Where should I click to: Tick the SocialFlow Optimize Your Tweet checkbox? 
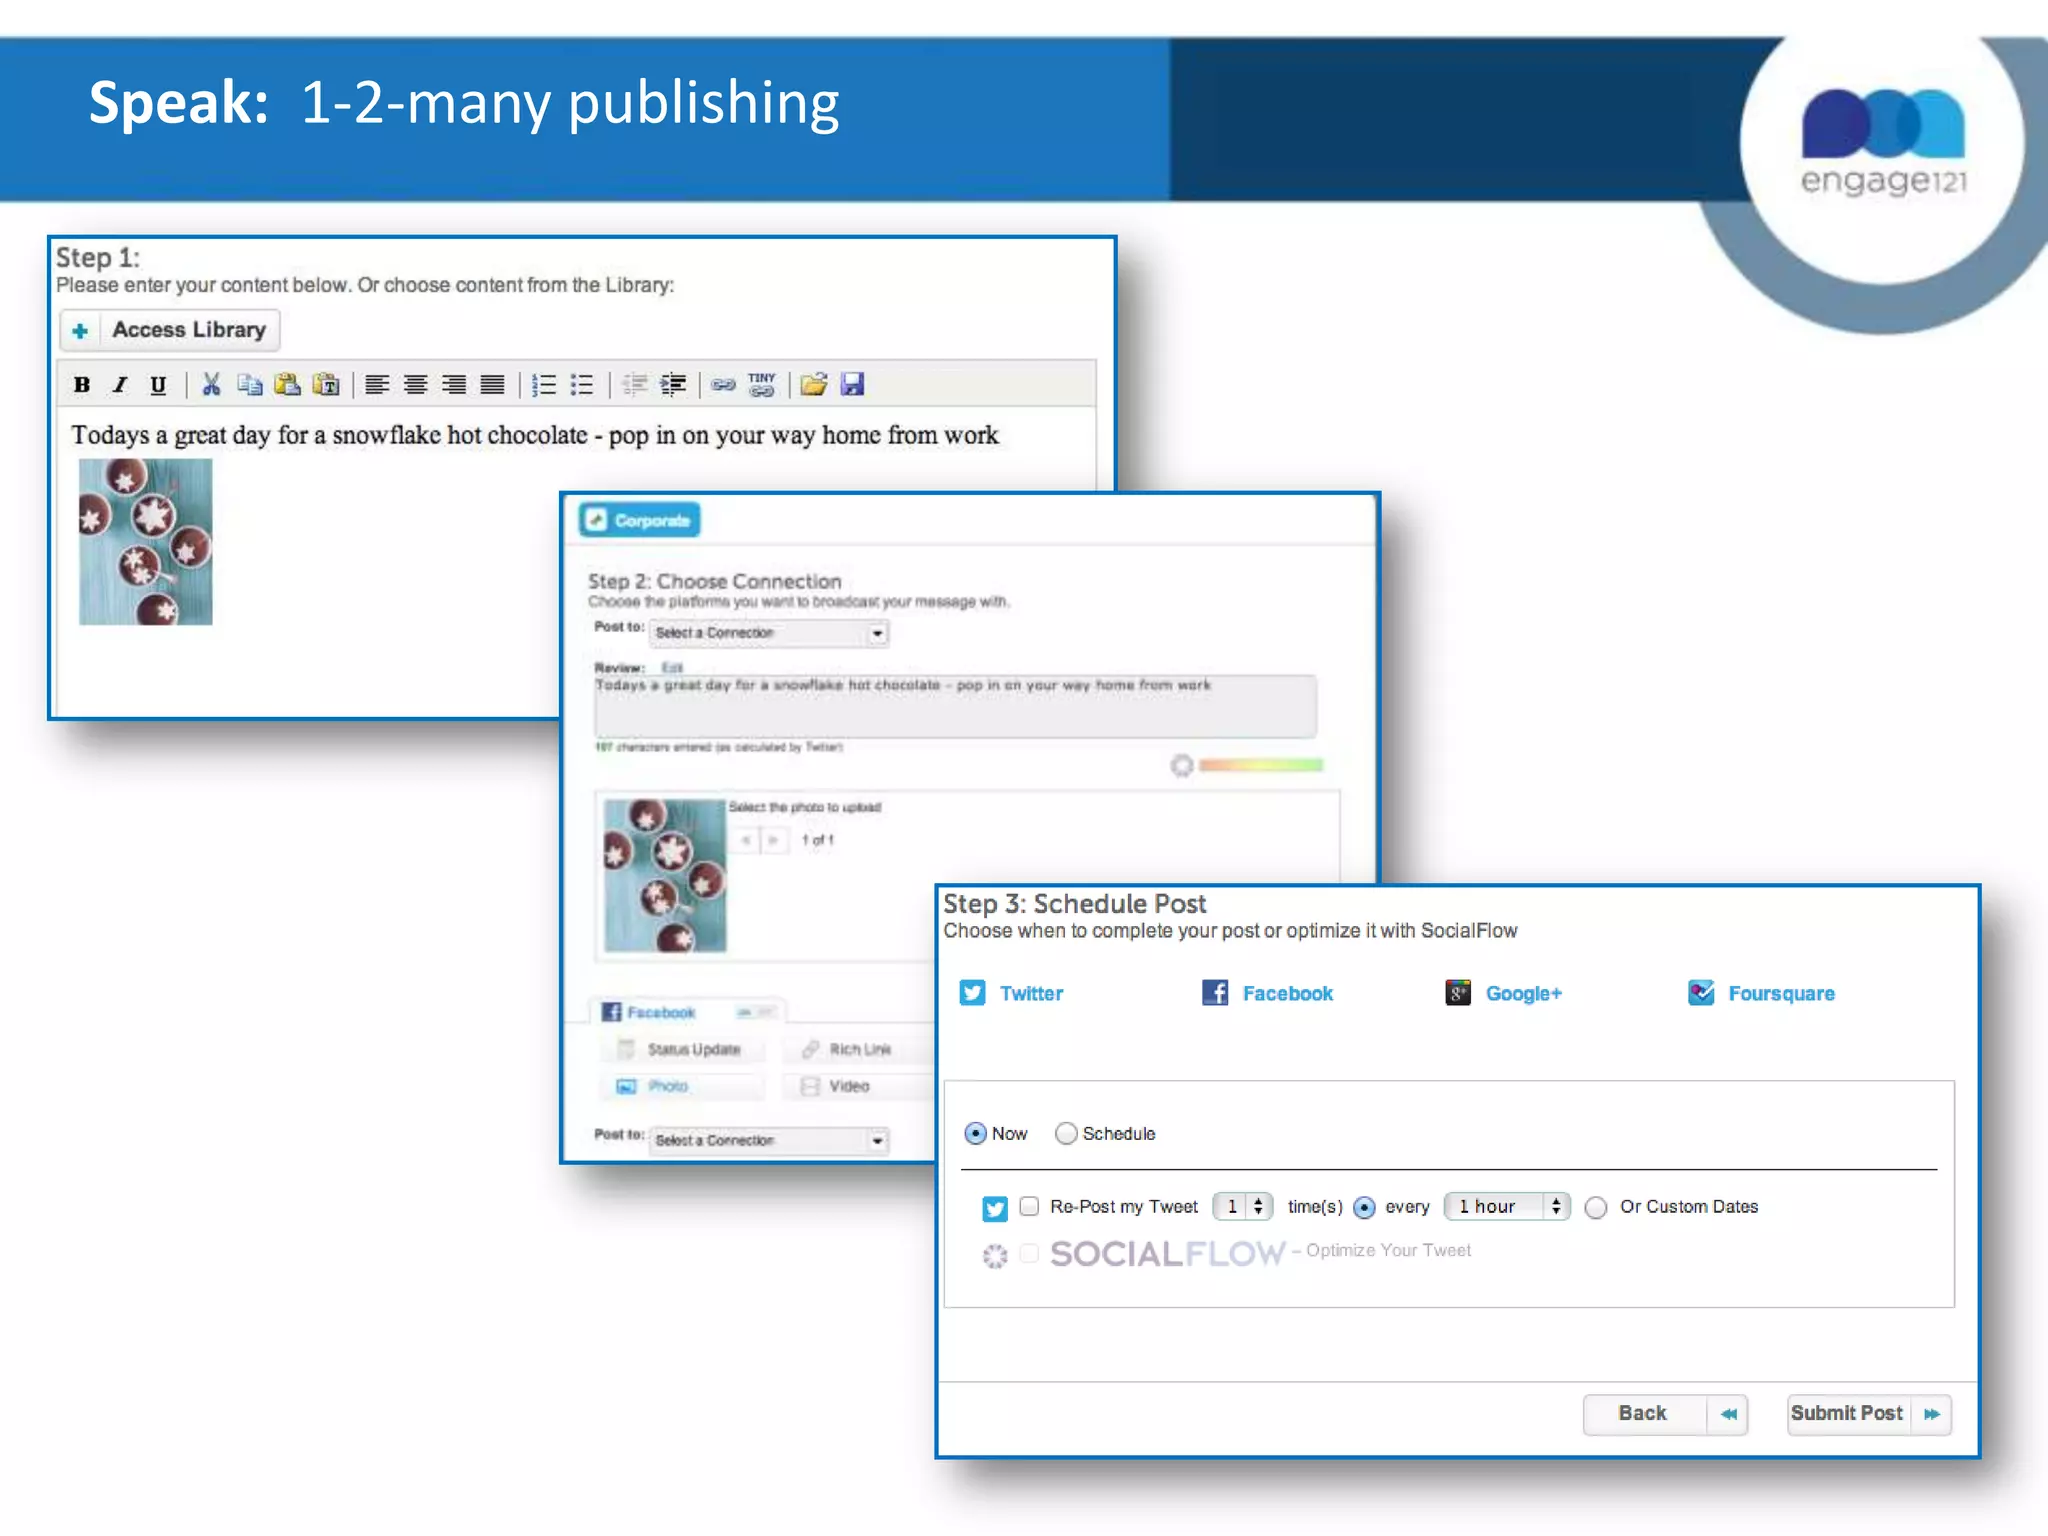[x=1029, y=1253]
